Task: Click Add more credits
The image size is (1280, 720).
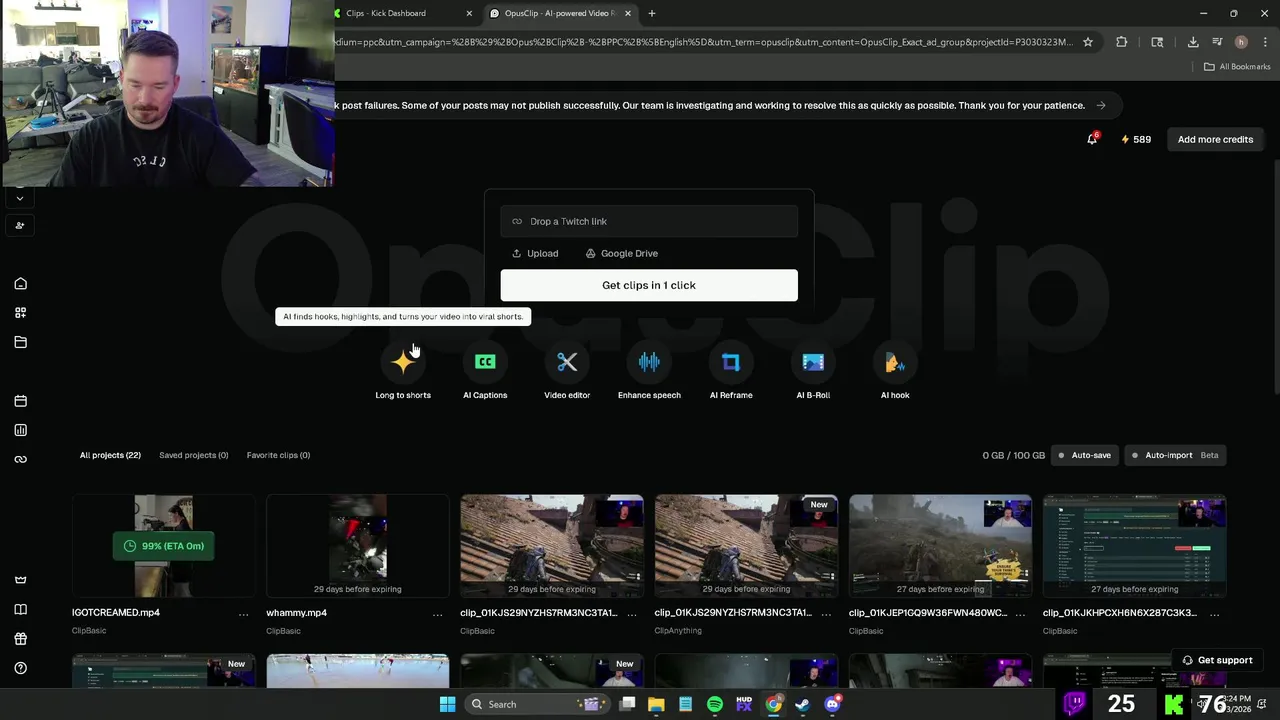Action: pyautogui.click(x=1215, y=139)
